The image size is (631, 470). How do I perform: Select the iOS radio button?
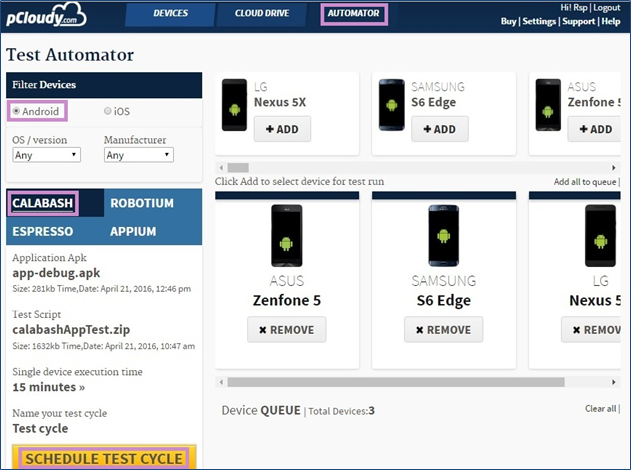tap(107, 111)
